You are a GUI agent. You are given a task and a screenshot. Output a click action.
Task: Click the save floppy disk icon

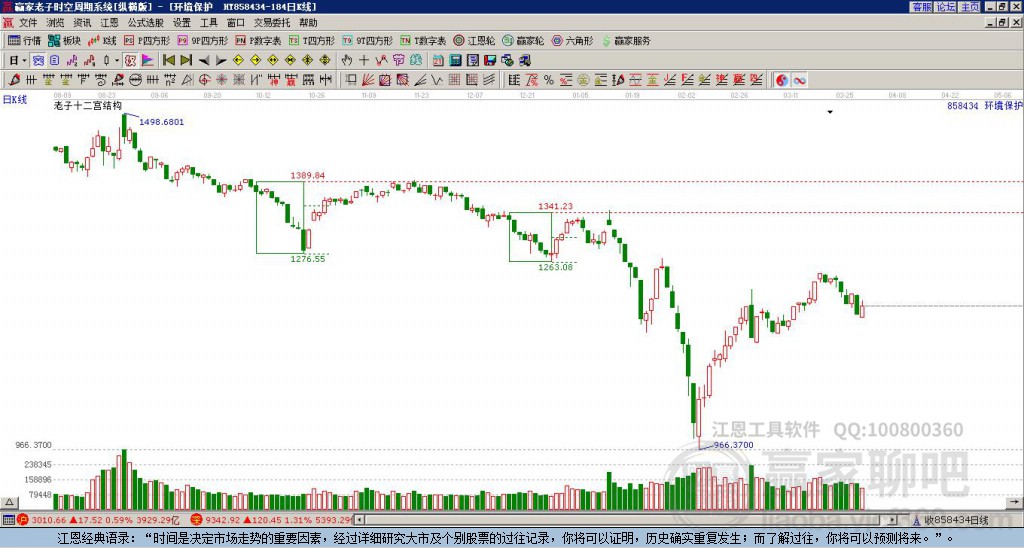490,60
